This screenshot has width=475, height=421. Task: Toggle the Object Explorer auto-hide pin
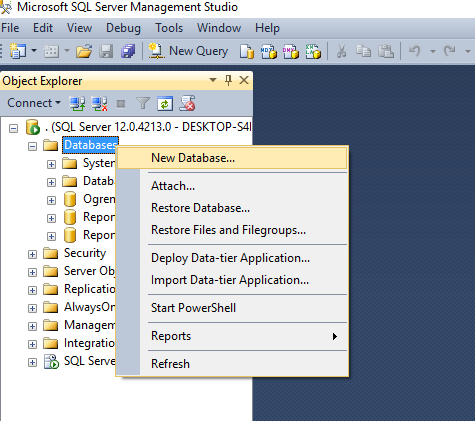pyautogui.click(x=228, y=80)
